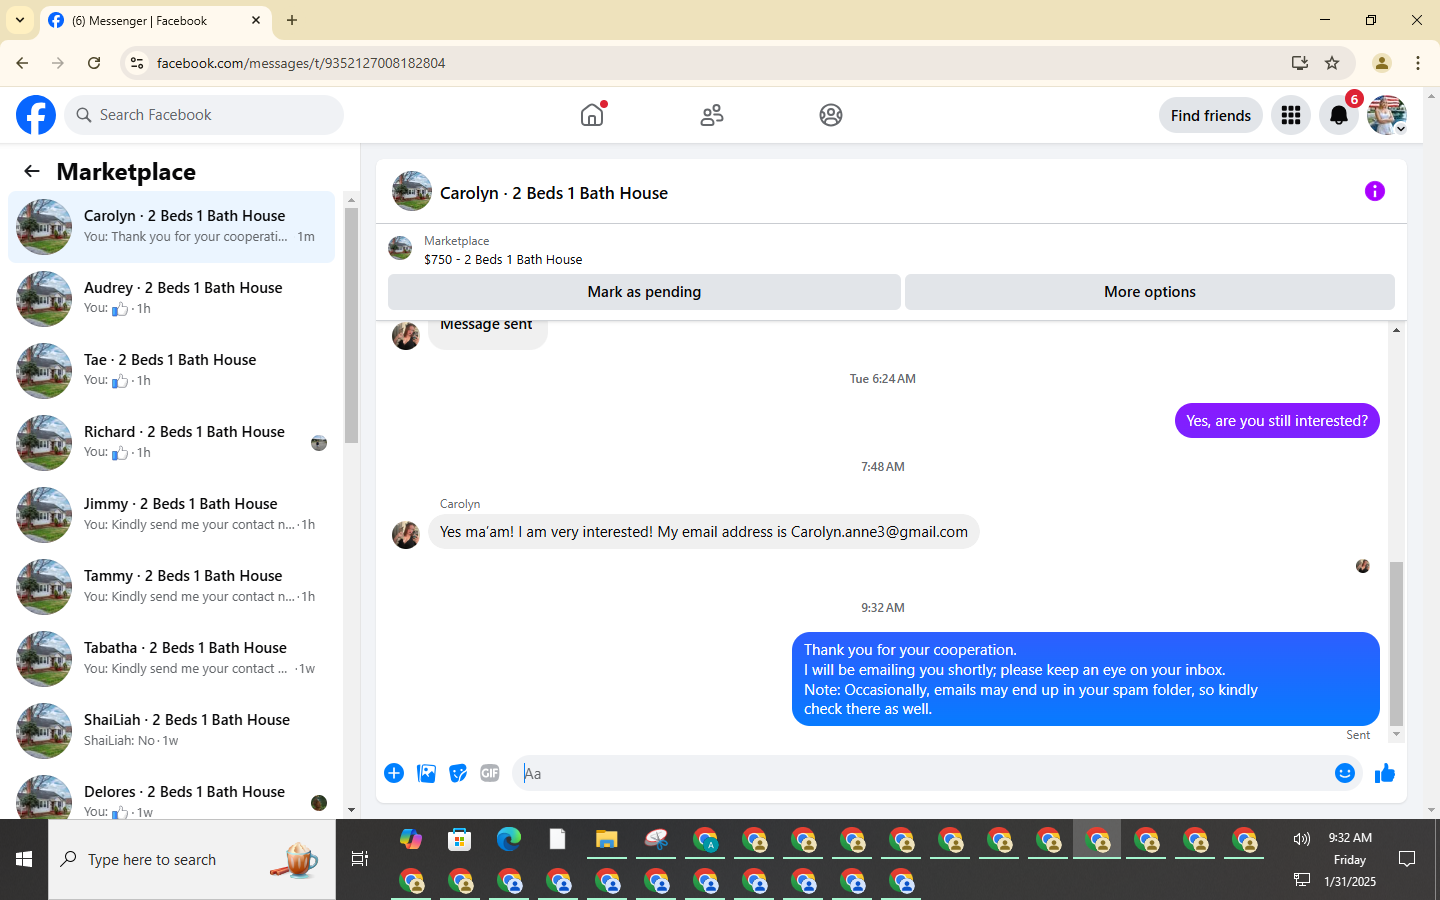Open the GIF picker
This screenshot has height=900, width=1440.
point(490,773)
